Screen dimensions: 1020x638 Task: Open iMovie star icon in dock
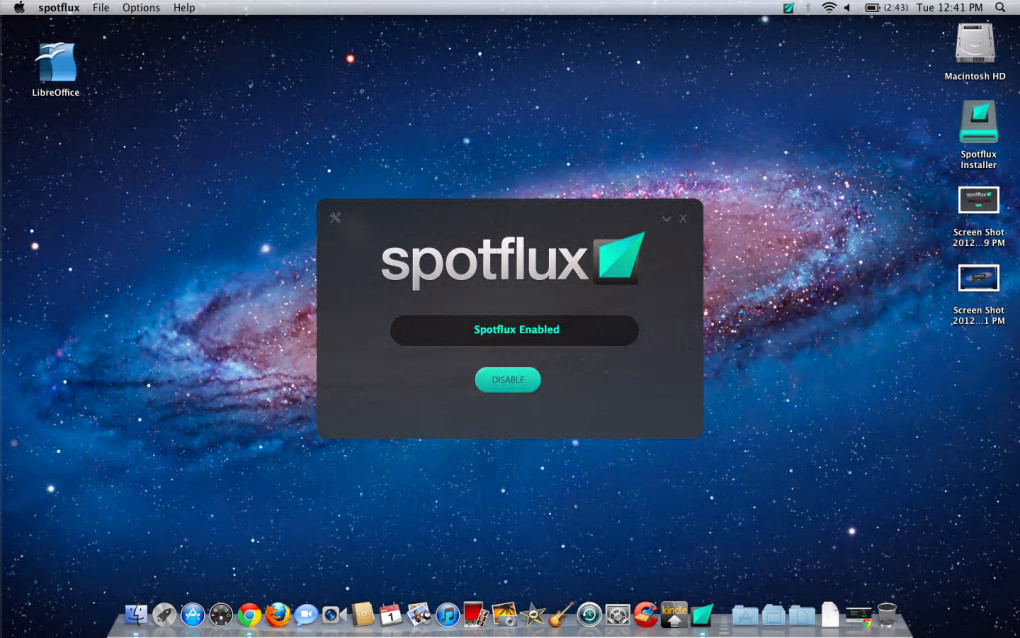pyautogui.click(x=533, y=615)
